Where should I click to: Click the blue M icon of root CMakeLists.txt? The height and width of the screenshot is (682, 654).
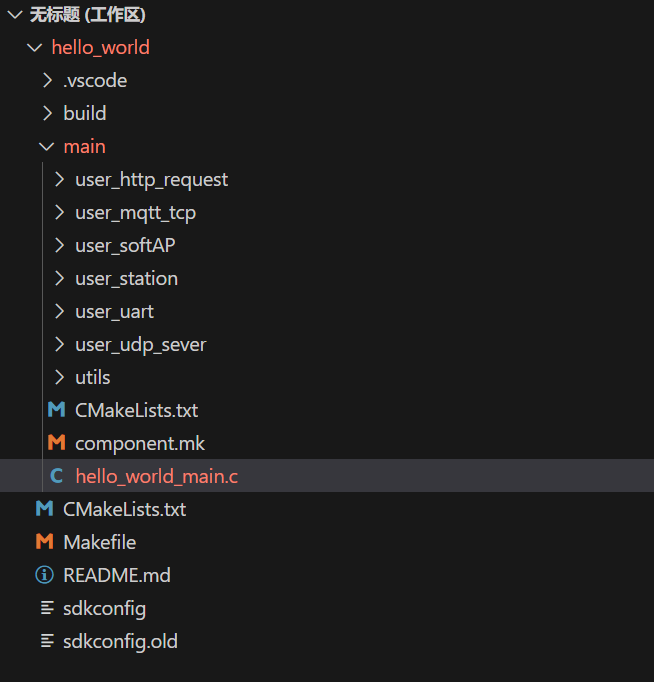[44, 509]
